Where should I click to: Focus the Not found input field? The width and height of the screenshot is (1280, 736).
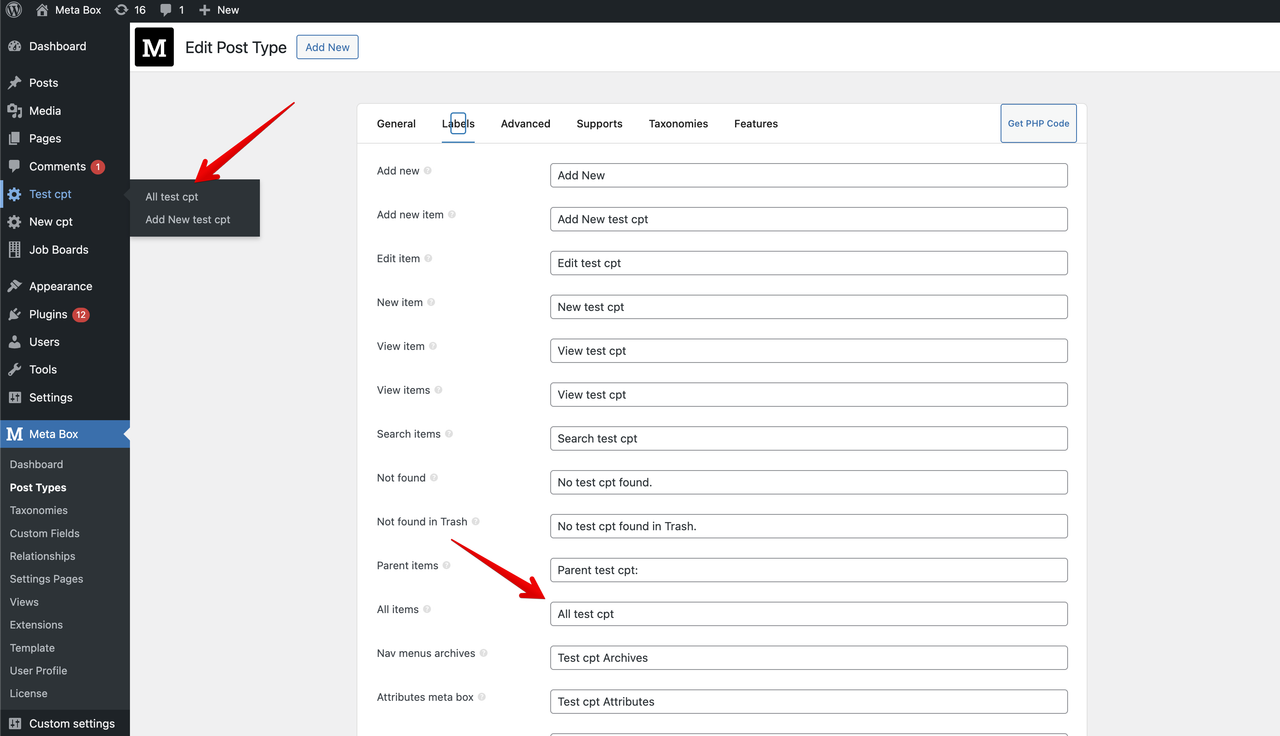pyautogui.click(x=809, y=482)
